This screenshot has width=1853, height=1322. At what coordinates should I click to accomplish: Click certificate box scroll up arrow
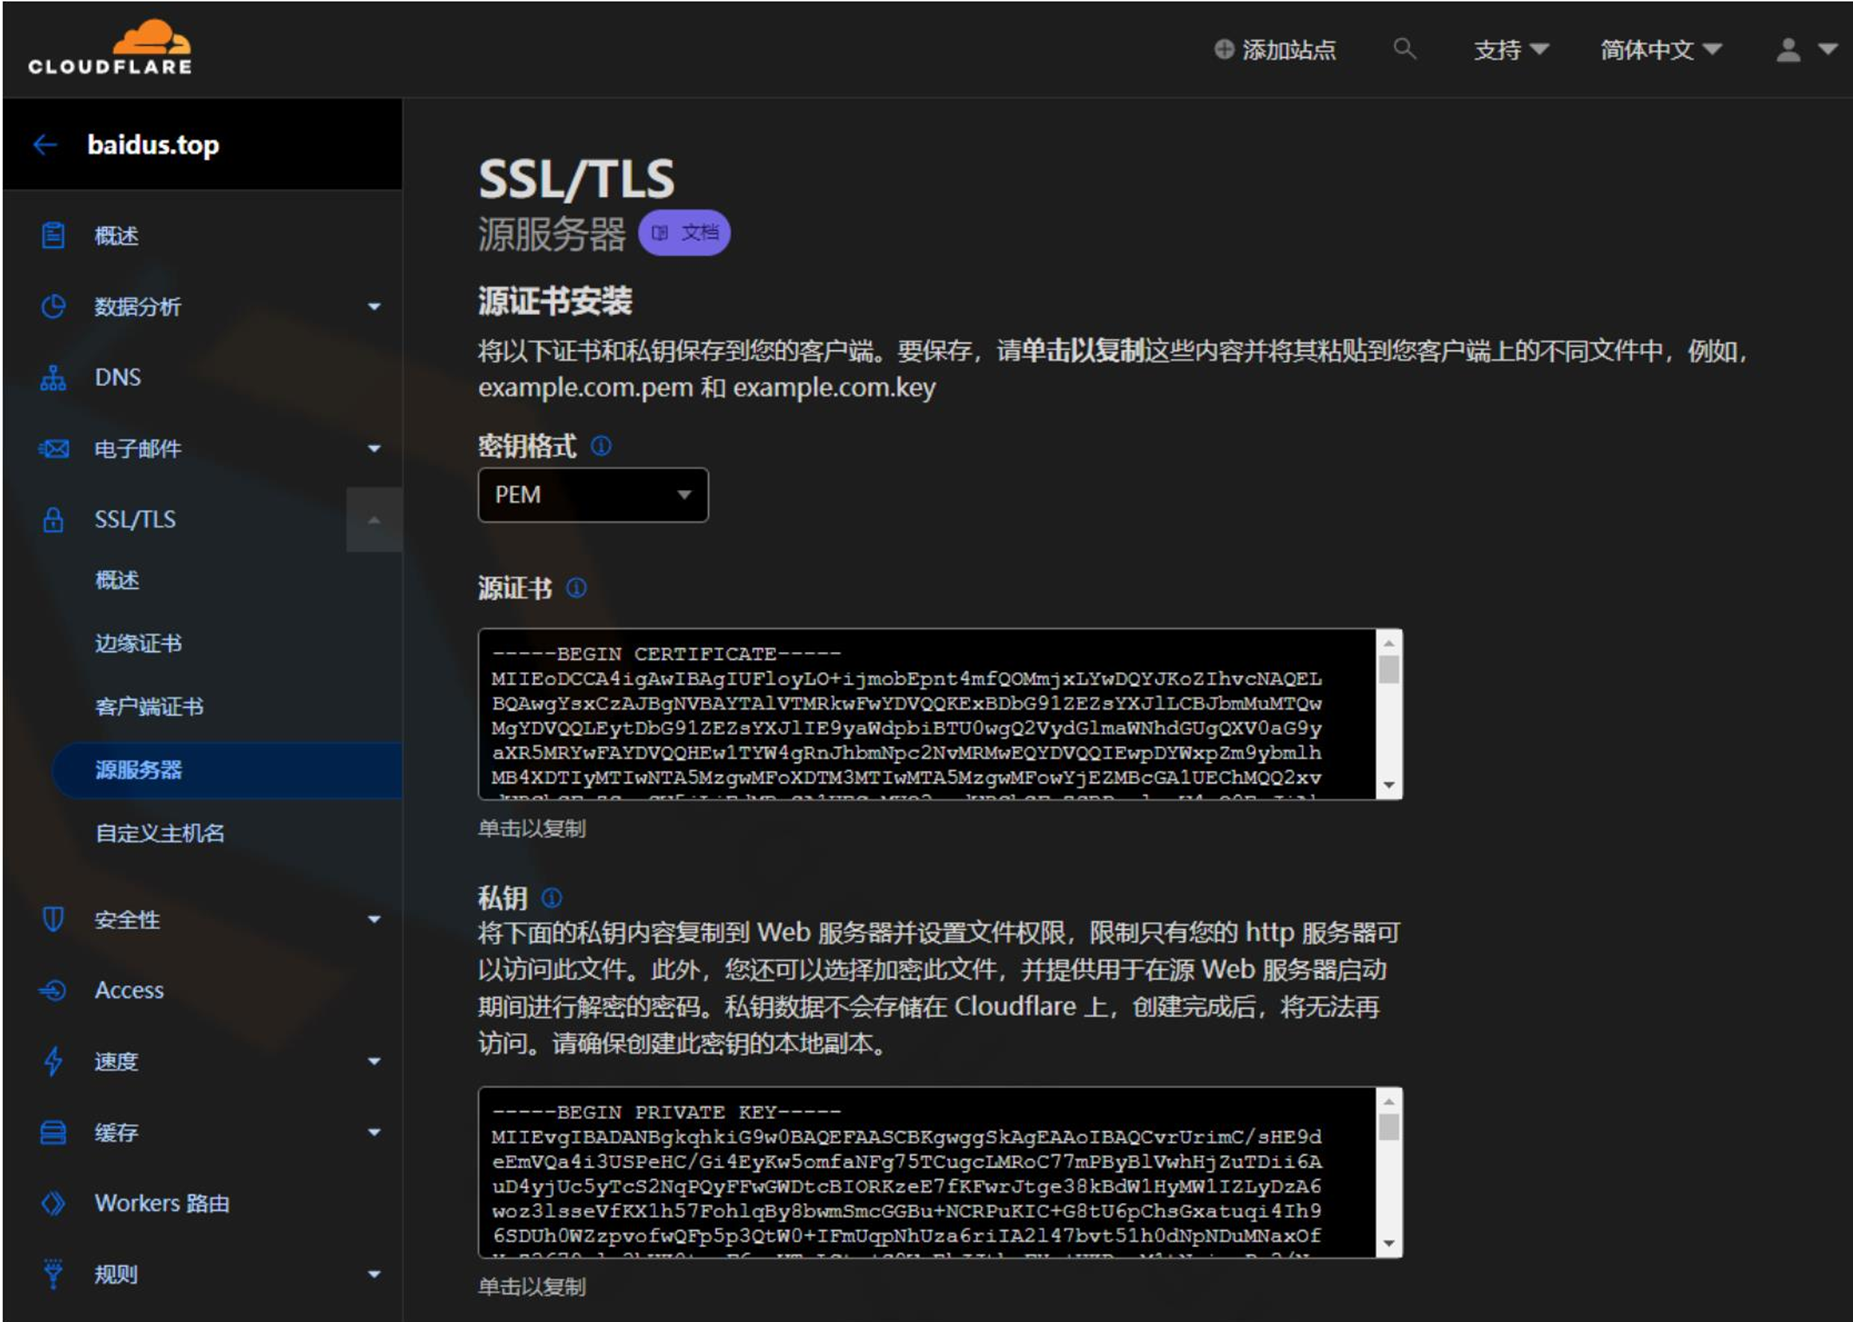[1389, 643]
